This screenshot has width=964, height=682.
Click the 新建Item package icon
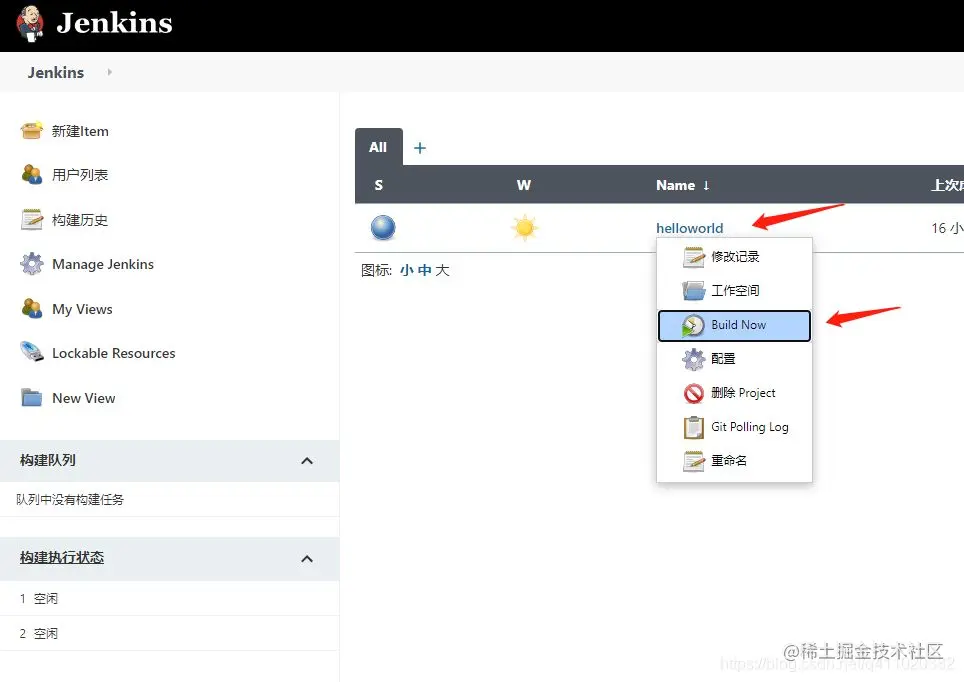31,130
